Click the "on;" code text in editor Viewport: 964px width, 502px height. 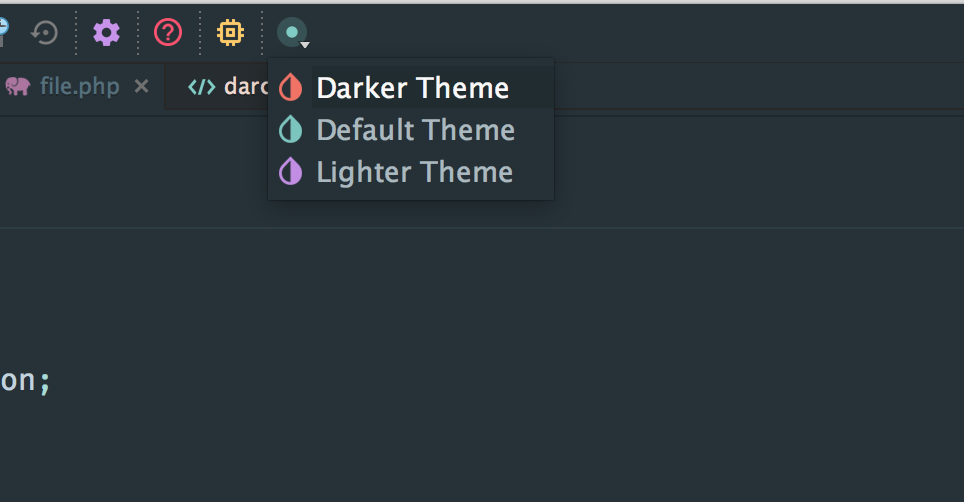point(24,381)
